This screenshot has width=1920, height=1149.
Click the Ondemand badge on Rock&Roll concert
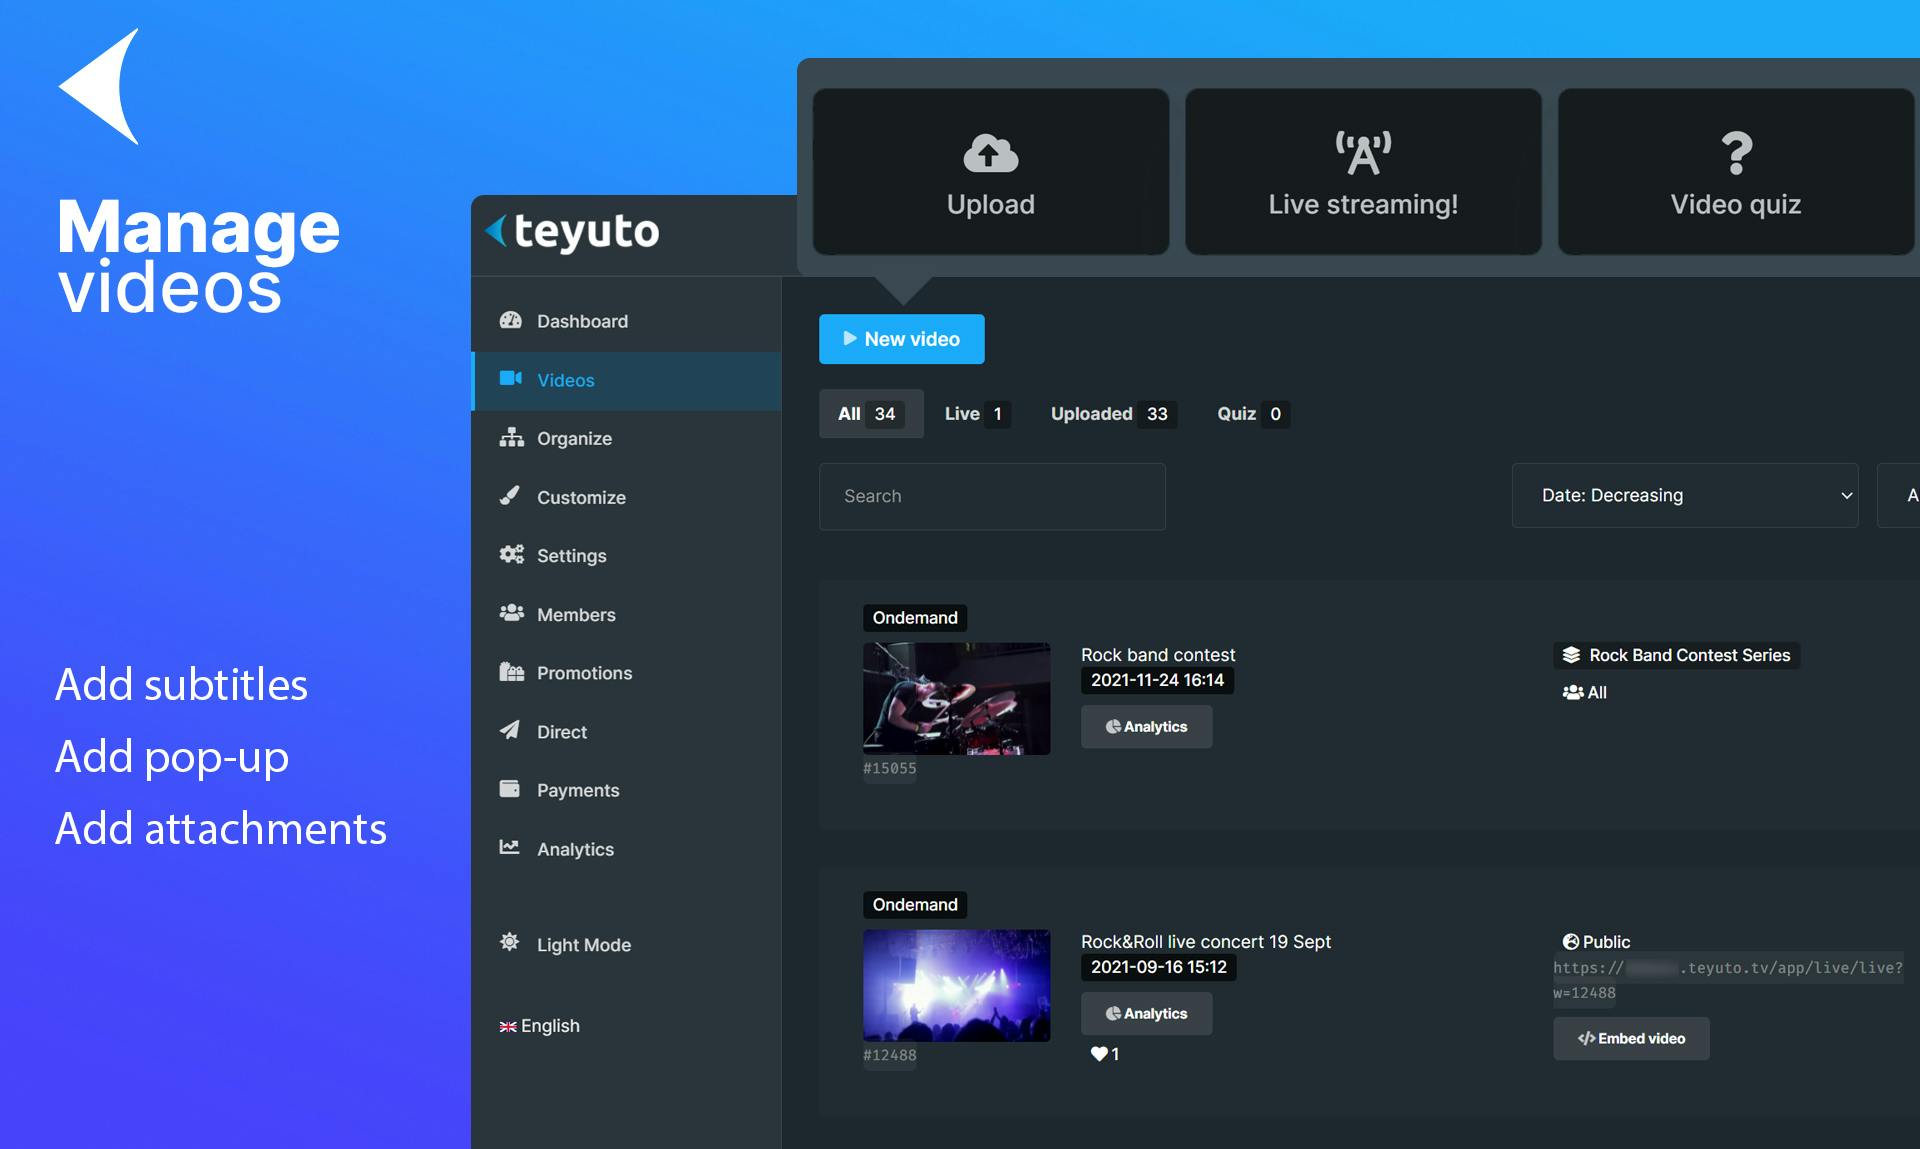(x=915, y=905)
